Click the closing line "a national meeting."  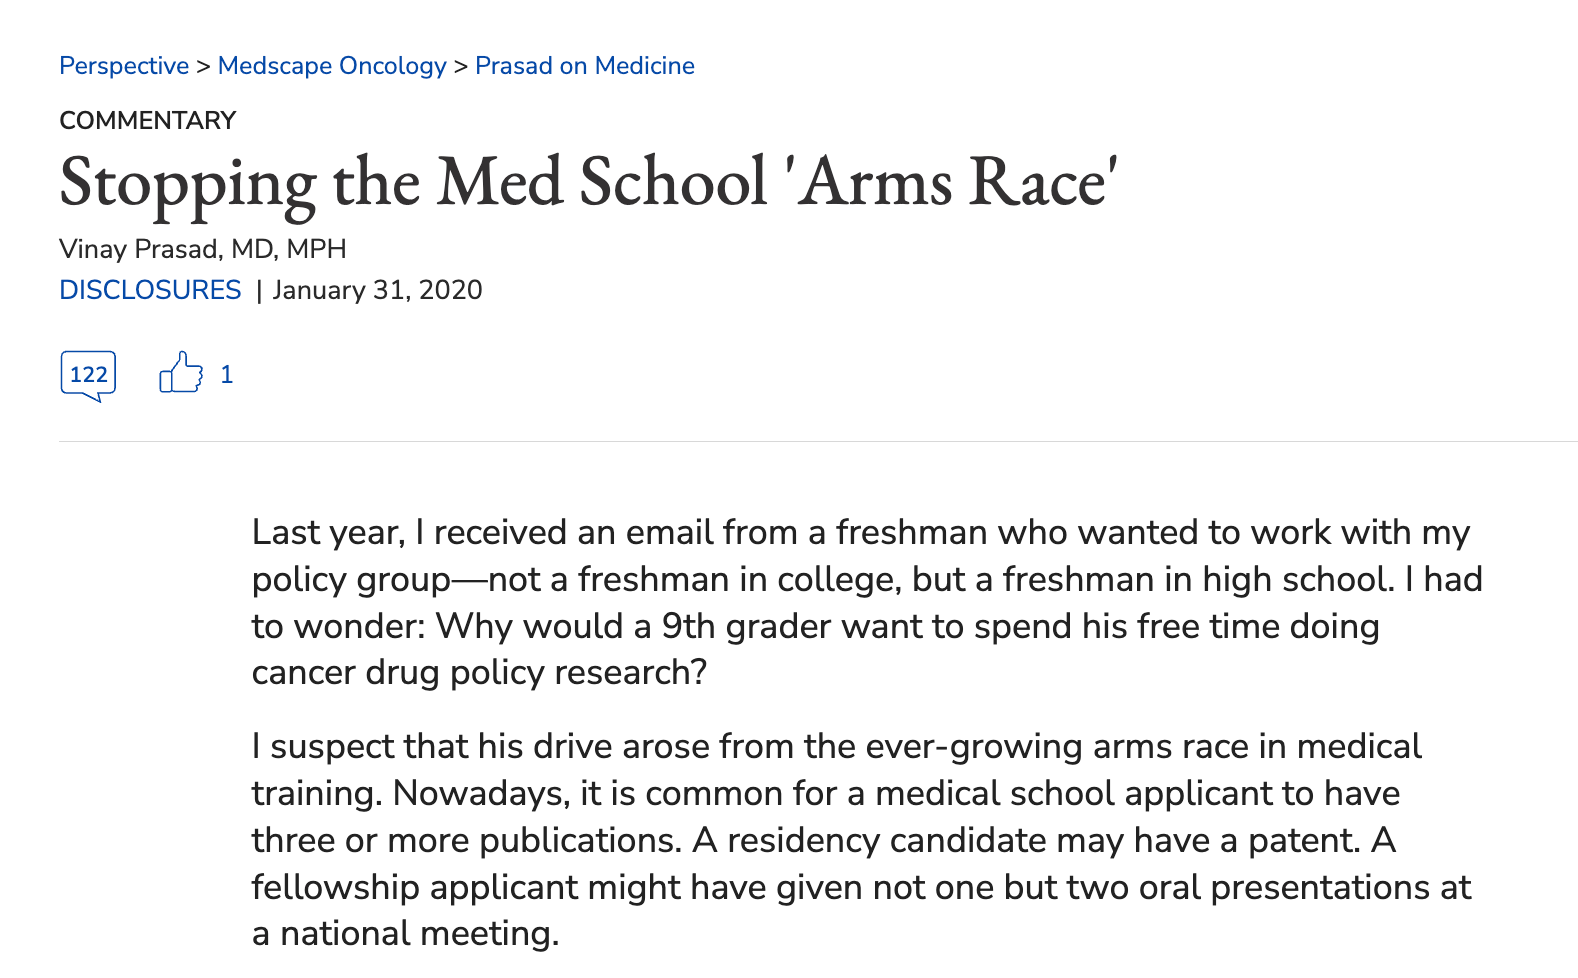pyautogui.click(x=405, y=934)
